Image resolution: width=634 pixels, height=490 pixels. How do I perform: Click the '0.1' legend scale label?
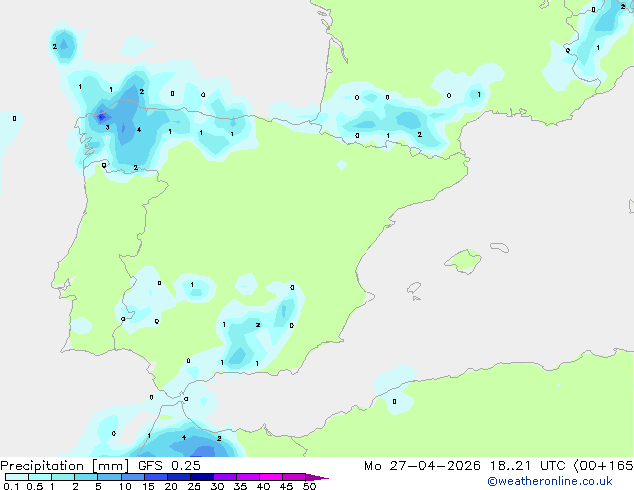click(11, 486)
